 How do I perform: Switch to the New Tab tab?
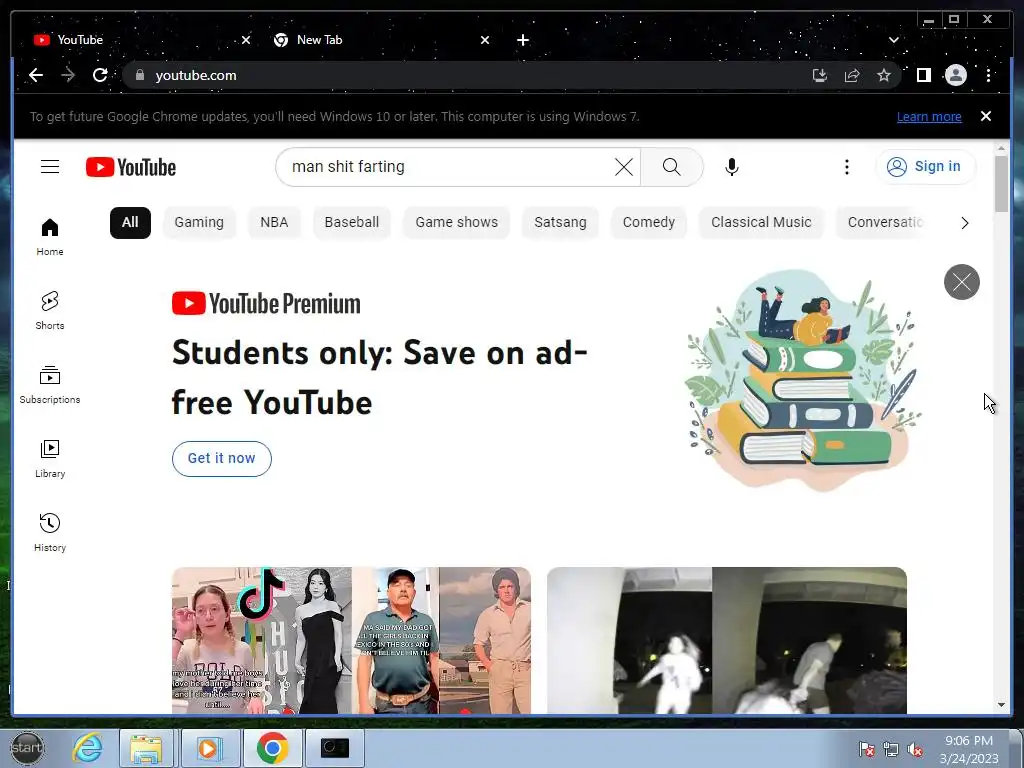pyautogui.click(x=382, y=40)
